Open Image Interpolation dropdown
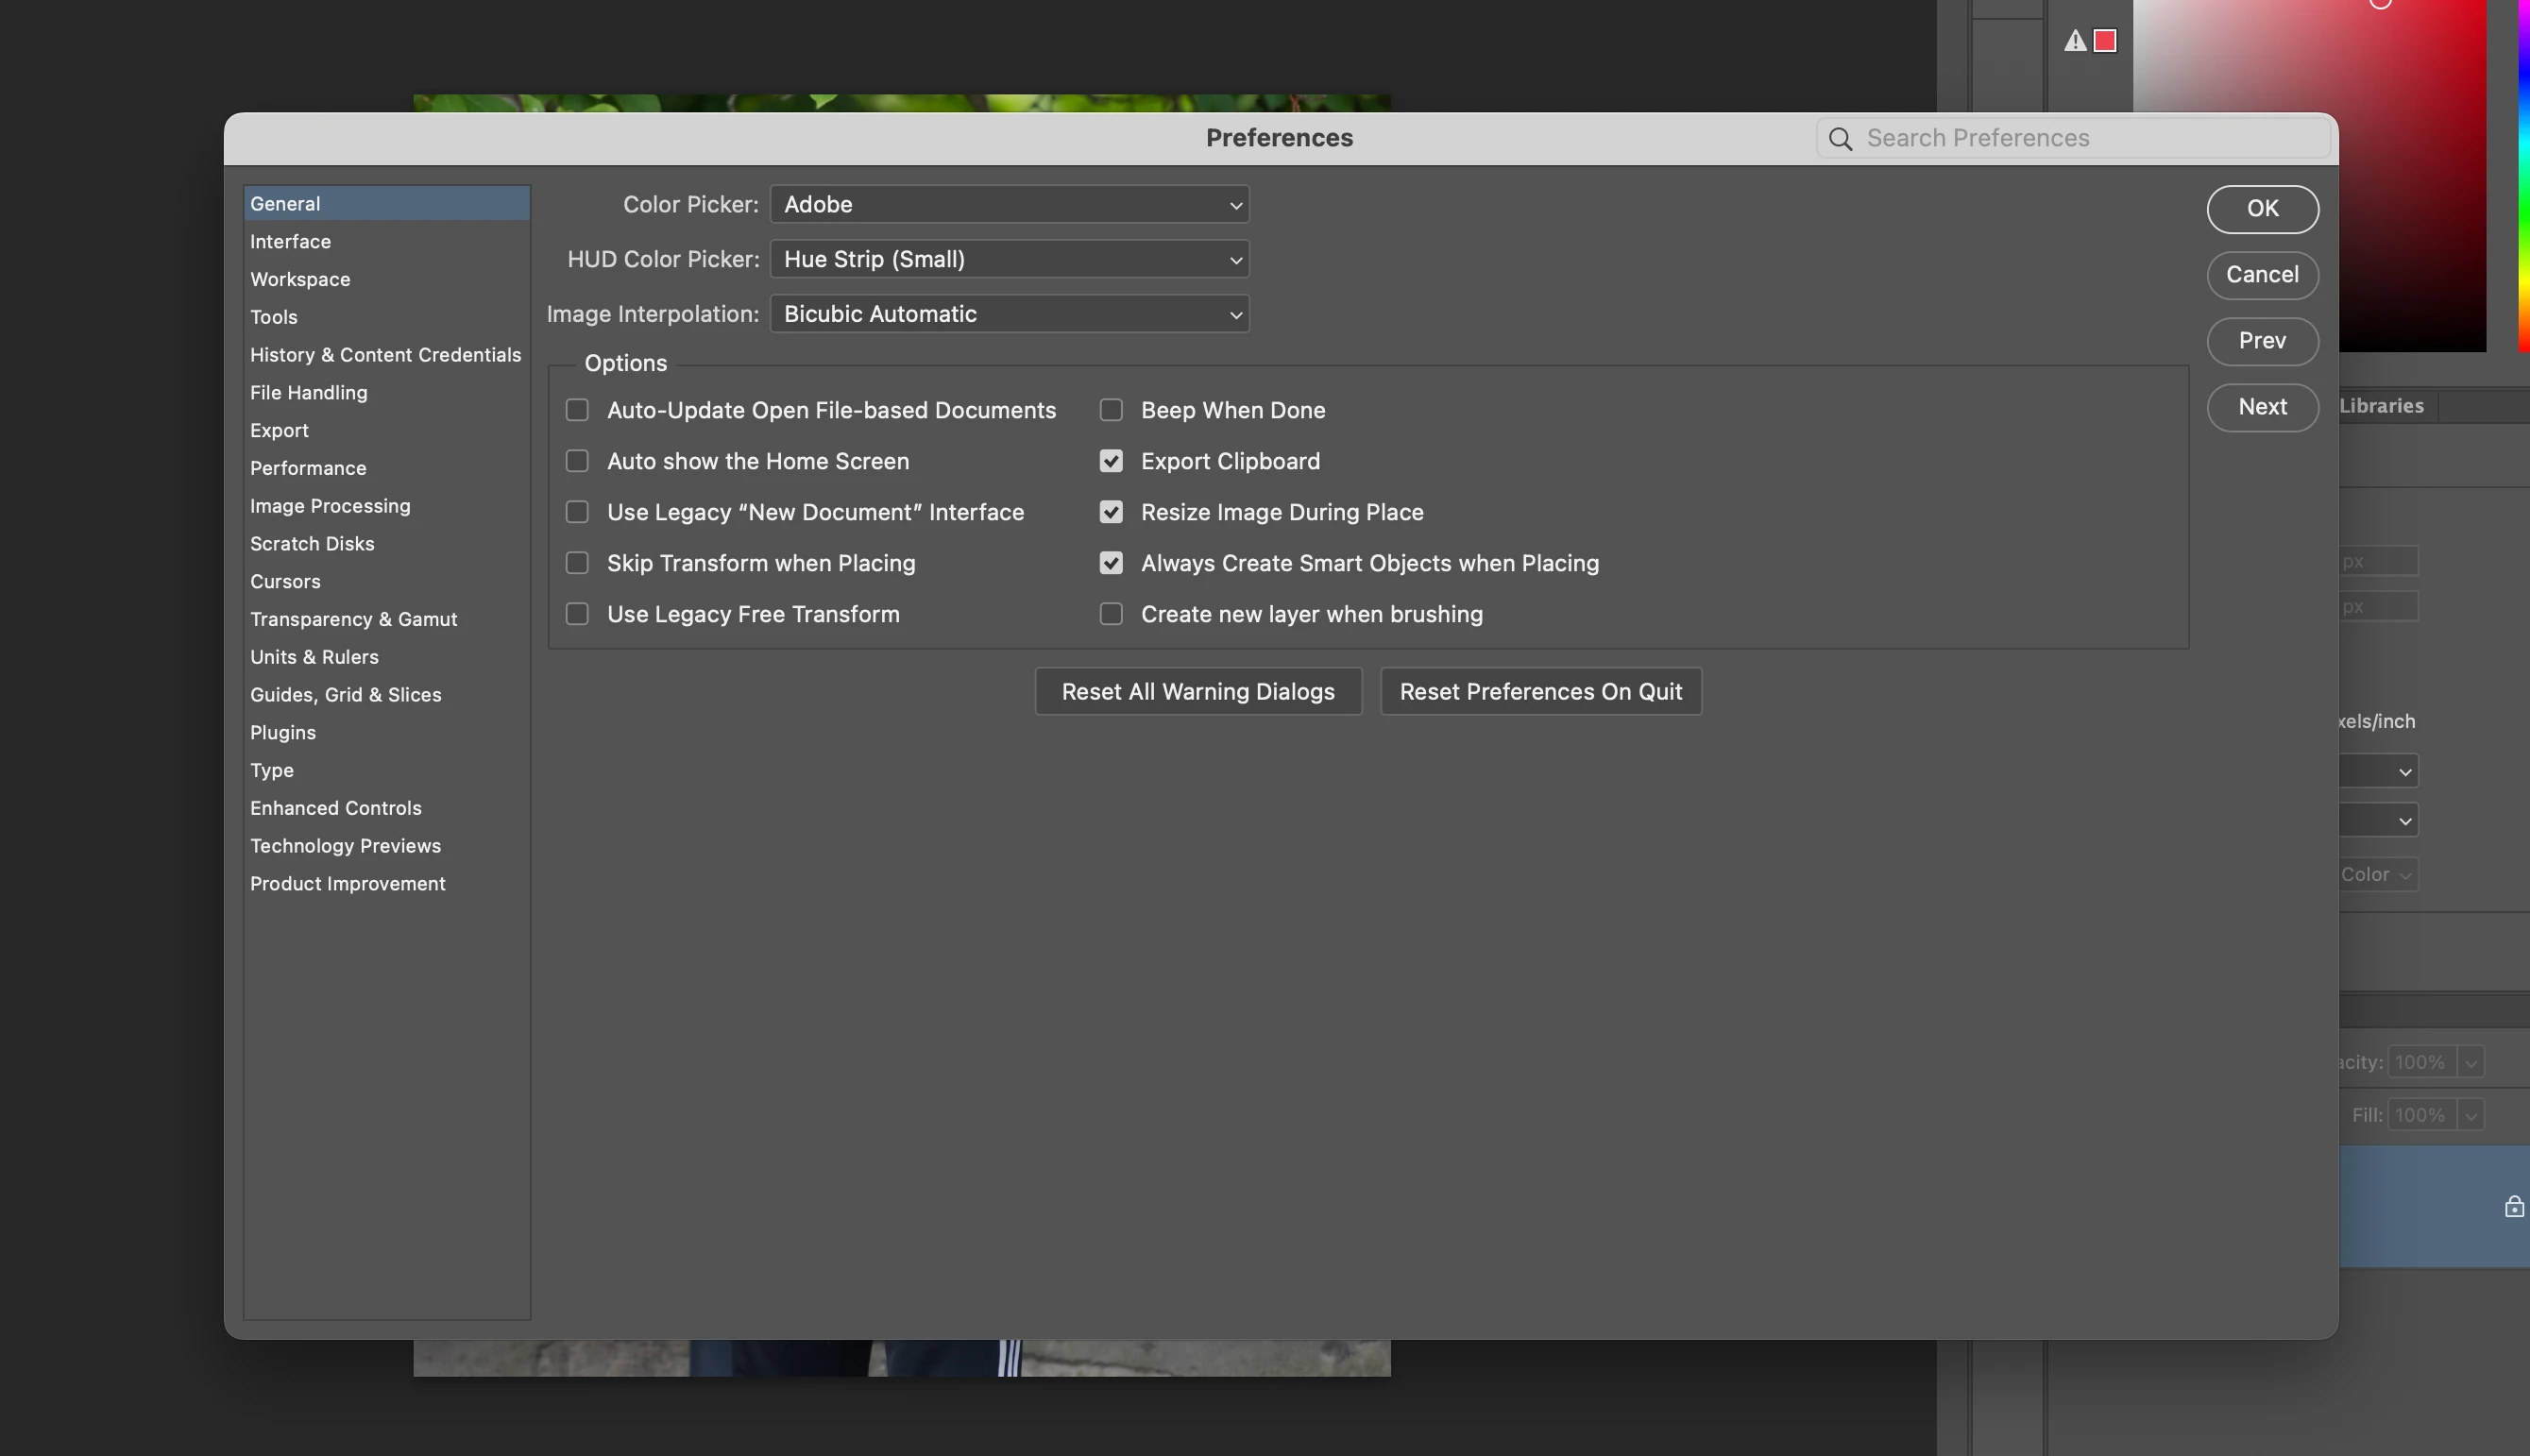 [x=1009, y=314]
